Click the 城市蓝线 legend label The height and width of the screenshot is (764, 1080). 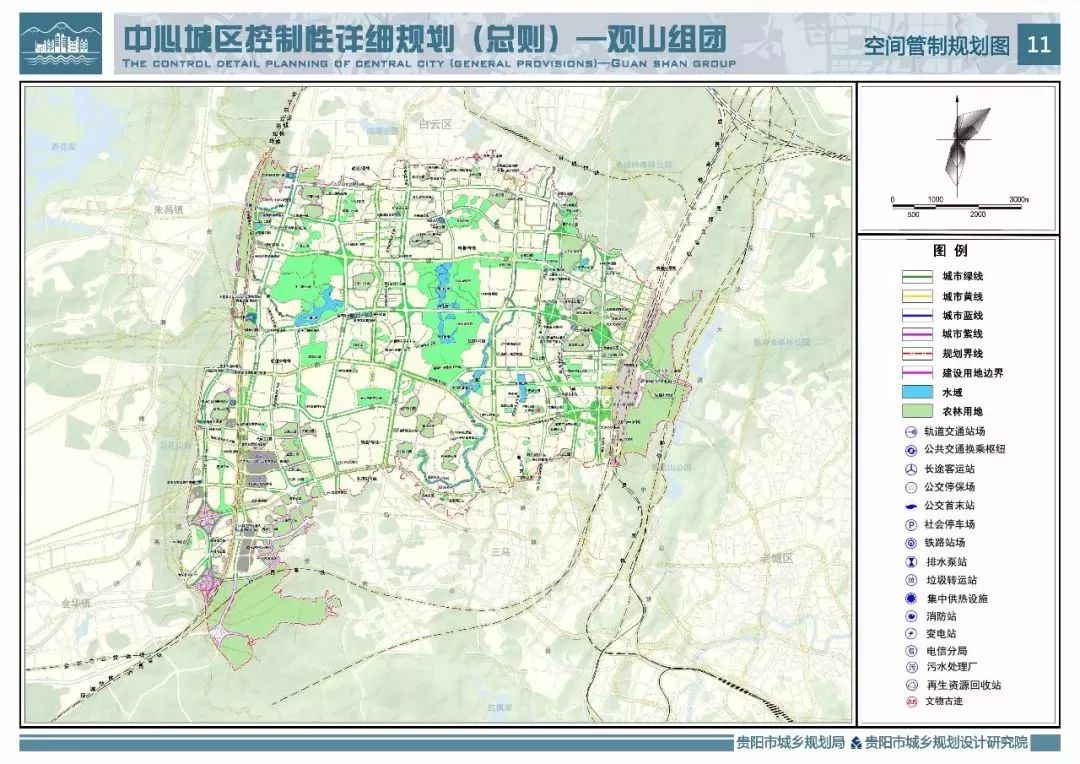pyautogui.click(x=963, y=316)
